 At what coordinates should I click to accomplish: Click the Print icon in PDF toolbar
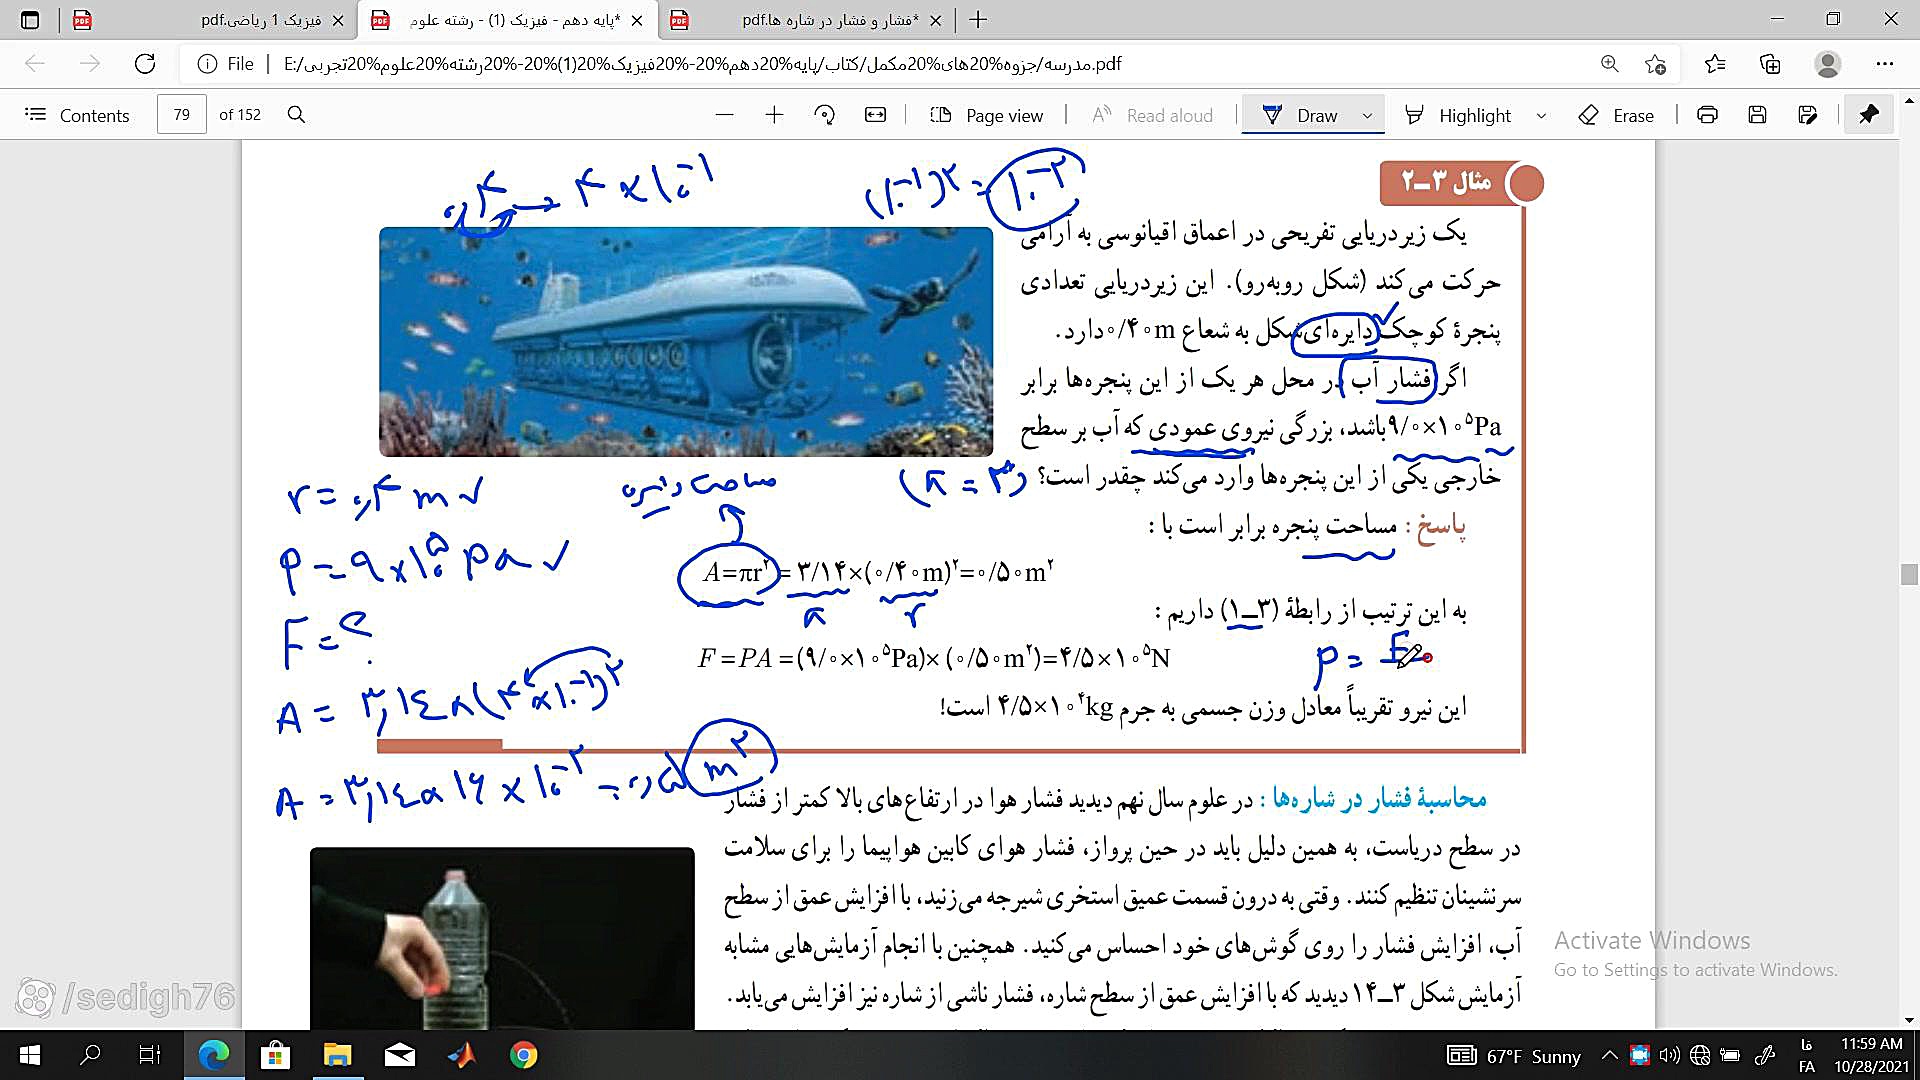point(1707,115)
